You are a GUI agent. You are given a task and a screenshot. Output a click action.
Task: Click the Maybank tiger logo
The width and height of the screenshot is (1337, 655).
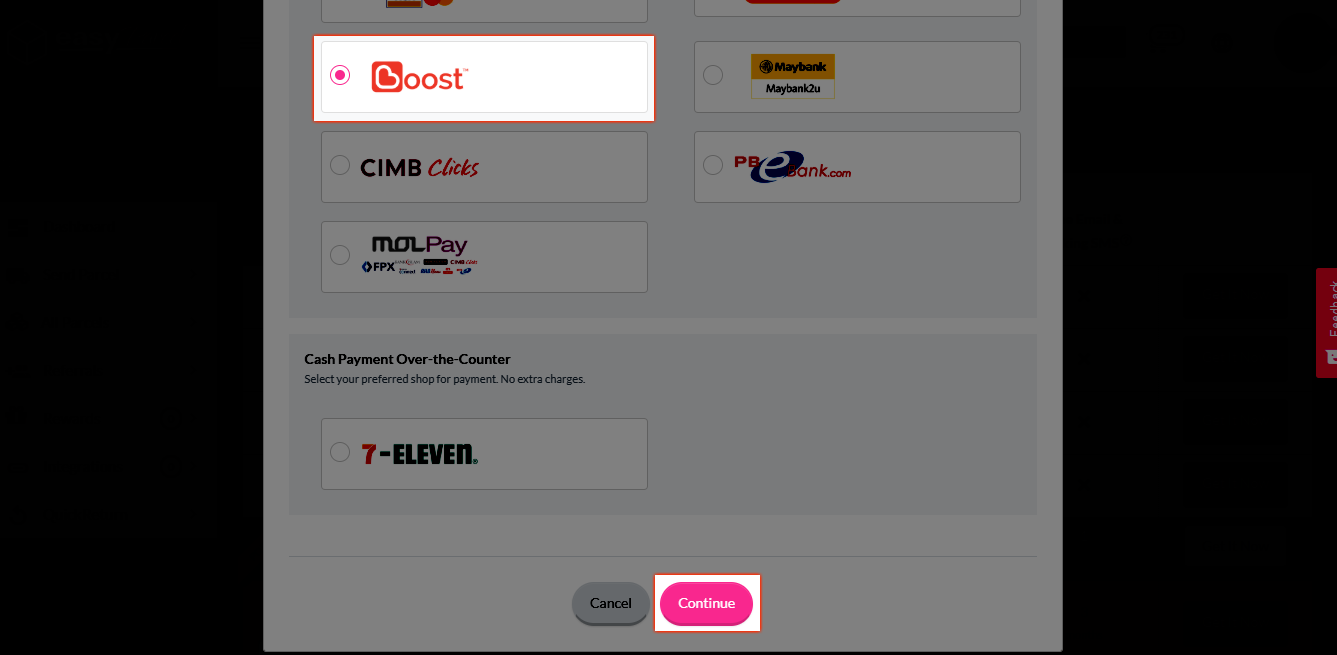click(793, 66)
